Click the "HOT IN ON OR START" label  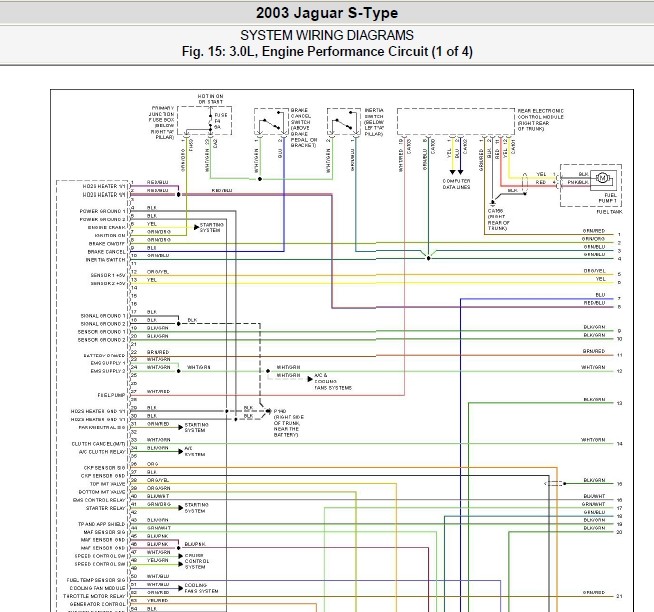pos(210,99)
